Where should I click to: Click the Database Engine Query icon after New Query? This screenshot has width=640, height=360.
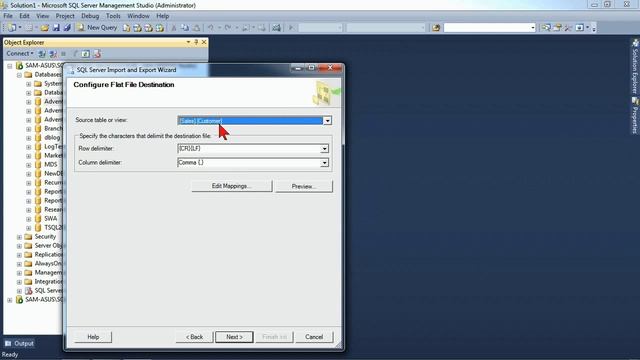tap(127, 28)
